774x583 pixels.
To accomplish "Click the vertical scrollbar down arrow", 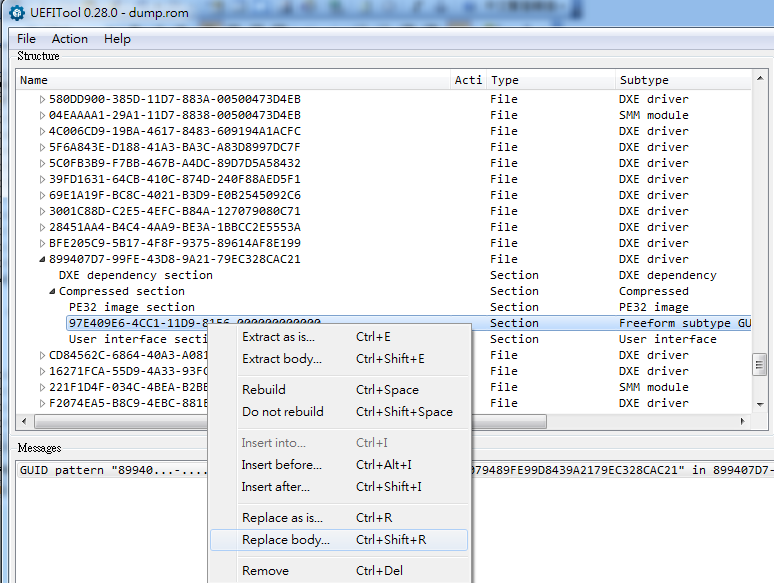I will pyautogui.click(x=760, y=405).
